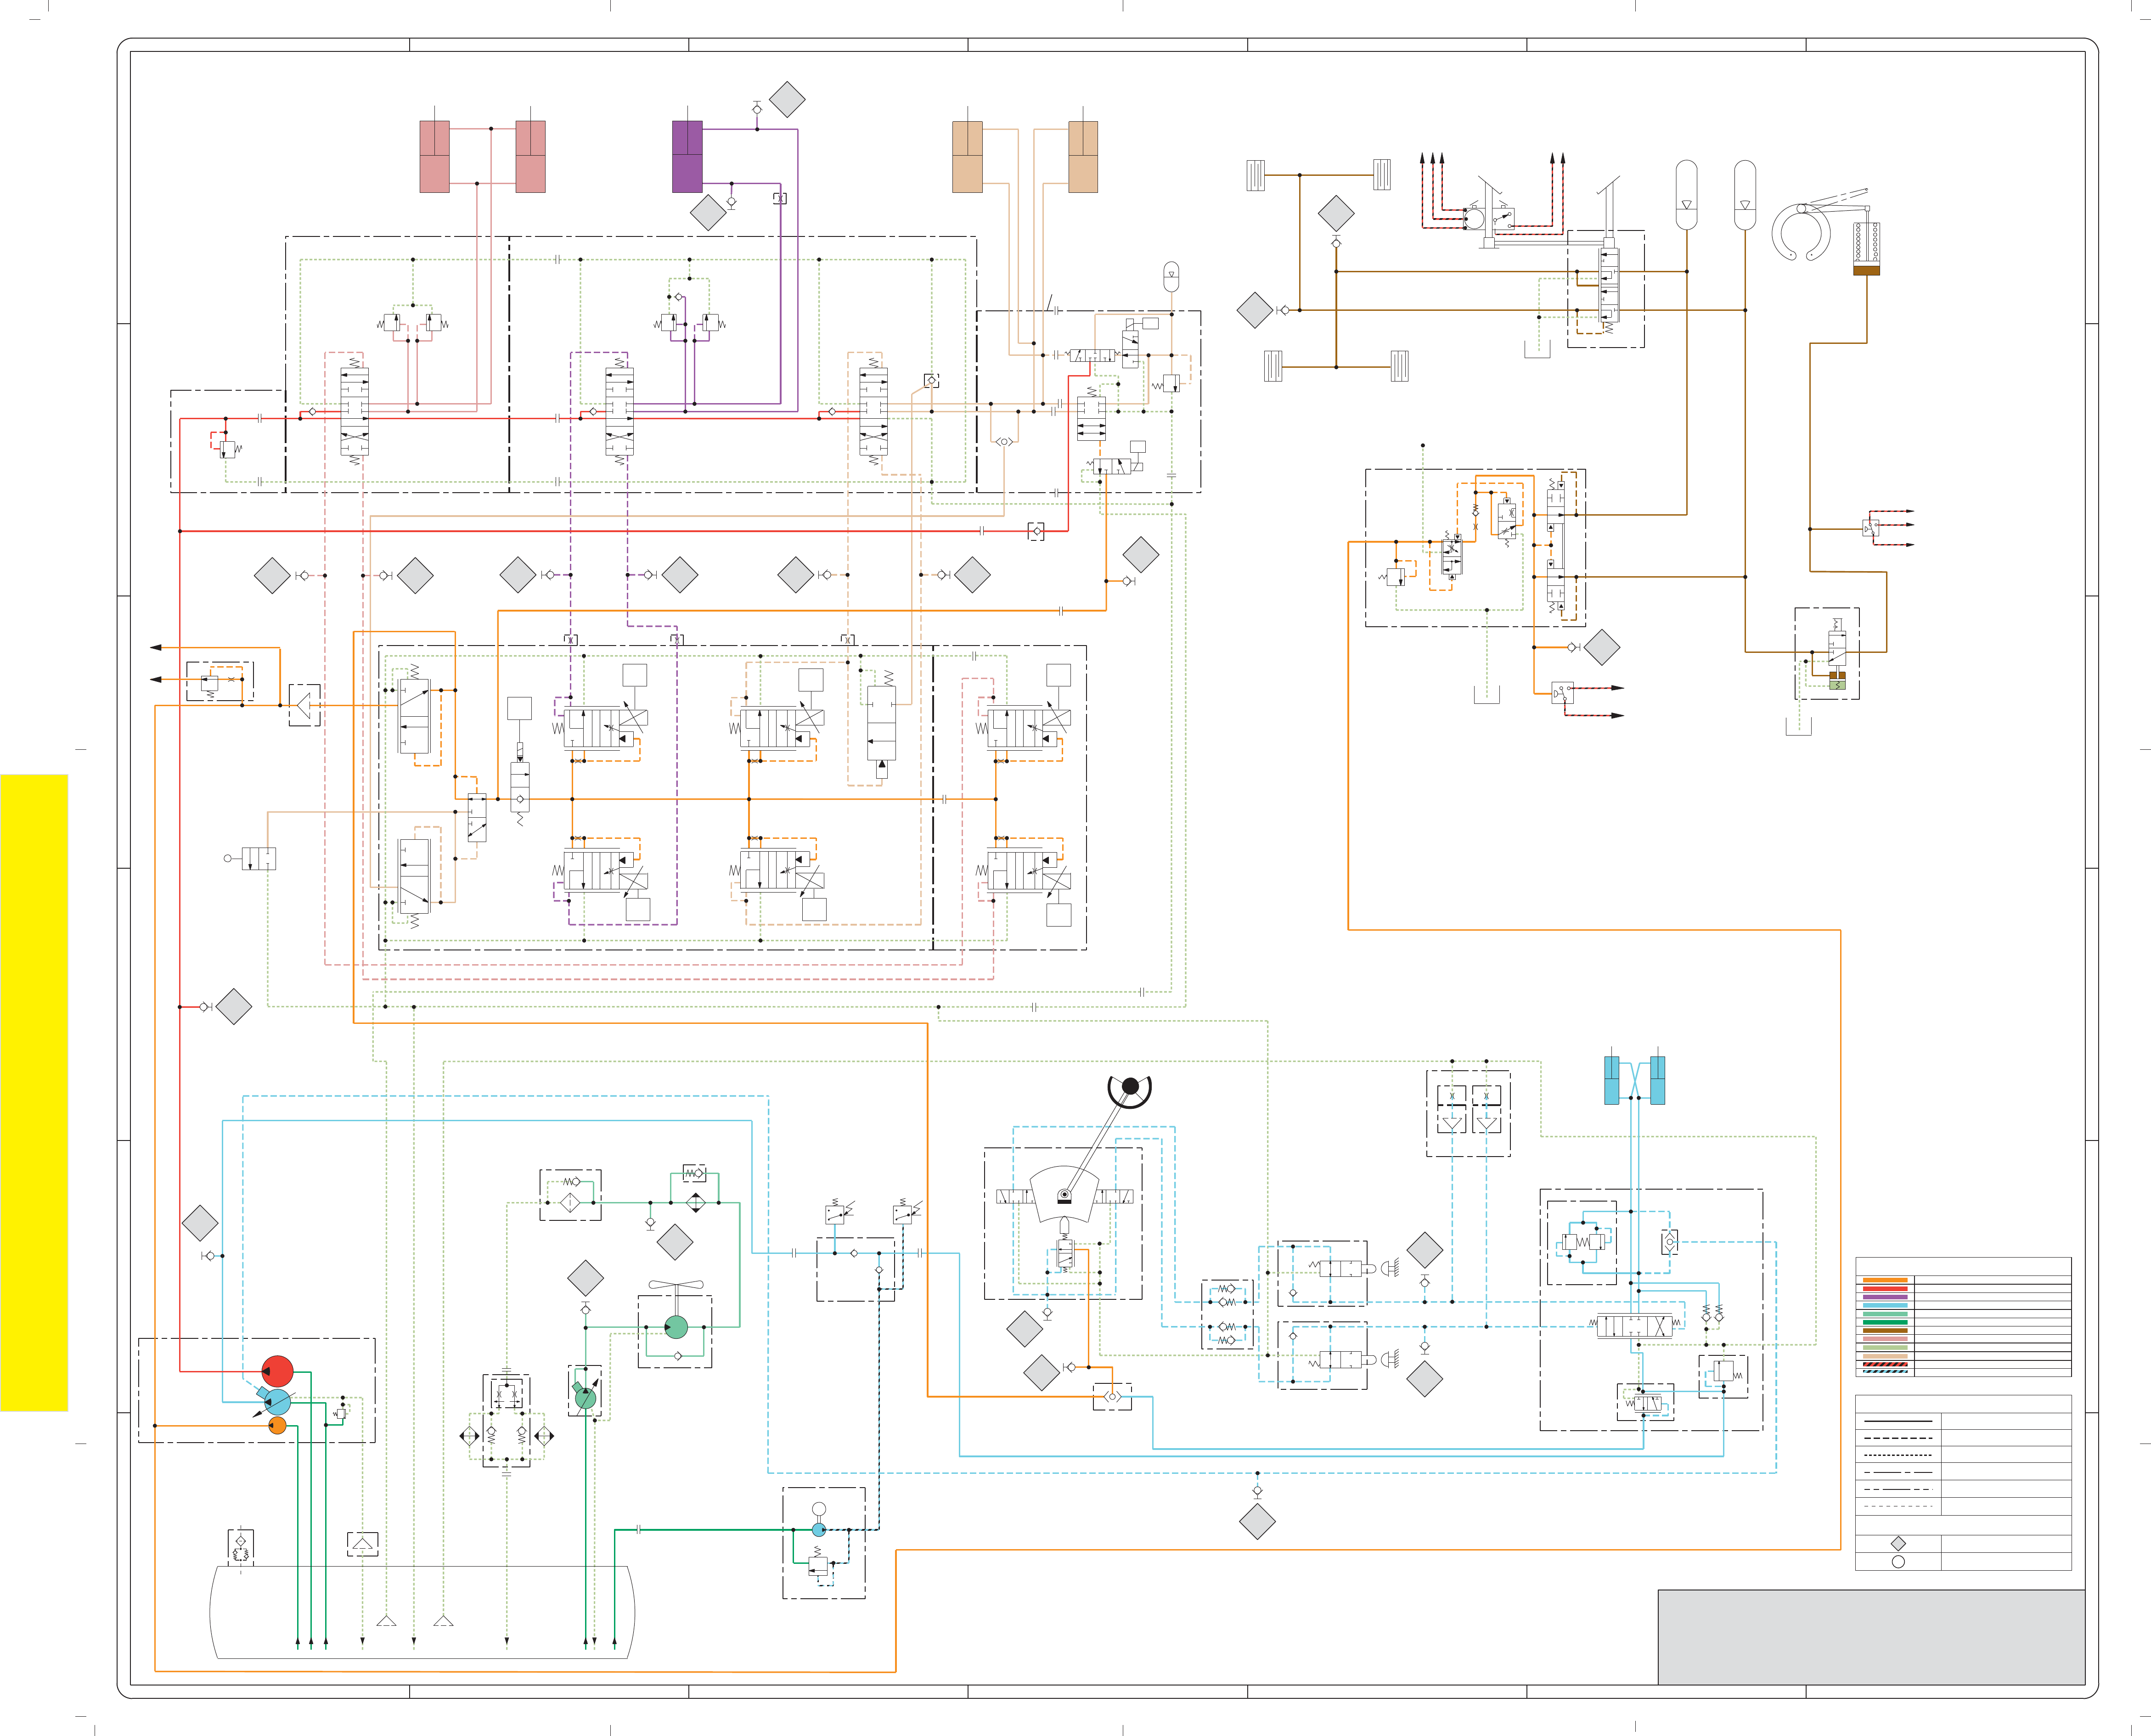Select the purple hydraulic cylinder
The height and width of the screenshot is (1736, 2151).
point(687,156)
